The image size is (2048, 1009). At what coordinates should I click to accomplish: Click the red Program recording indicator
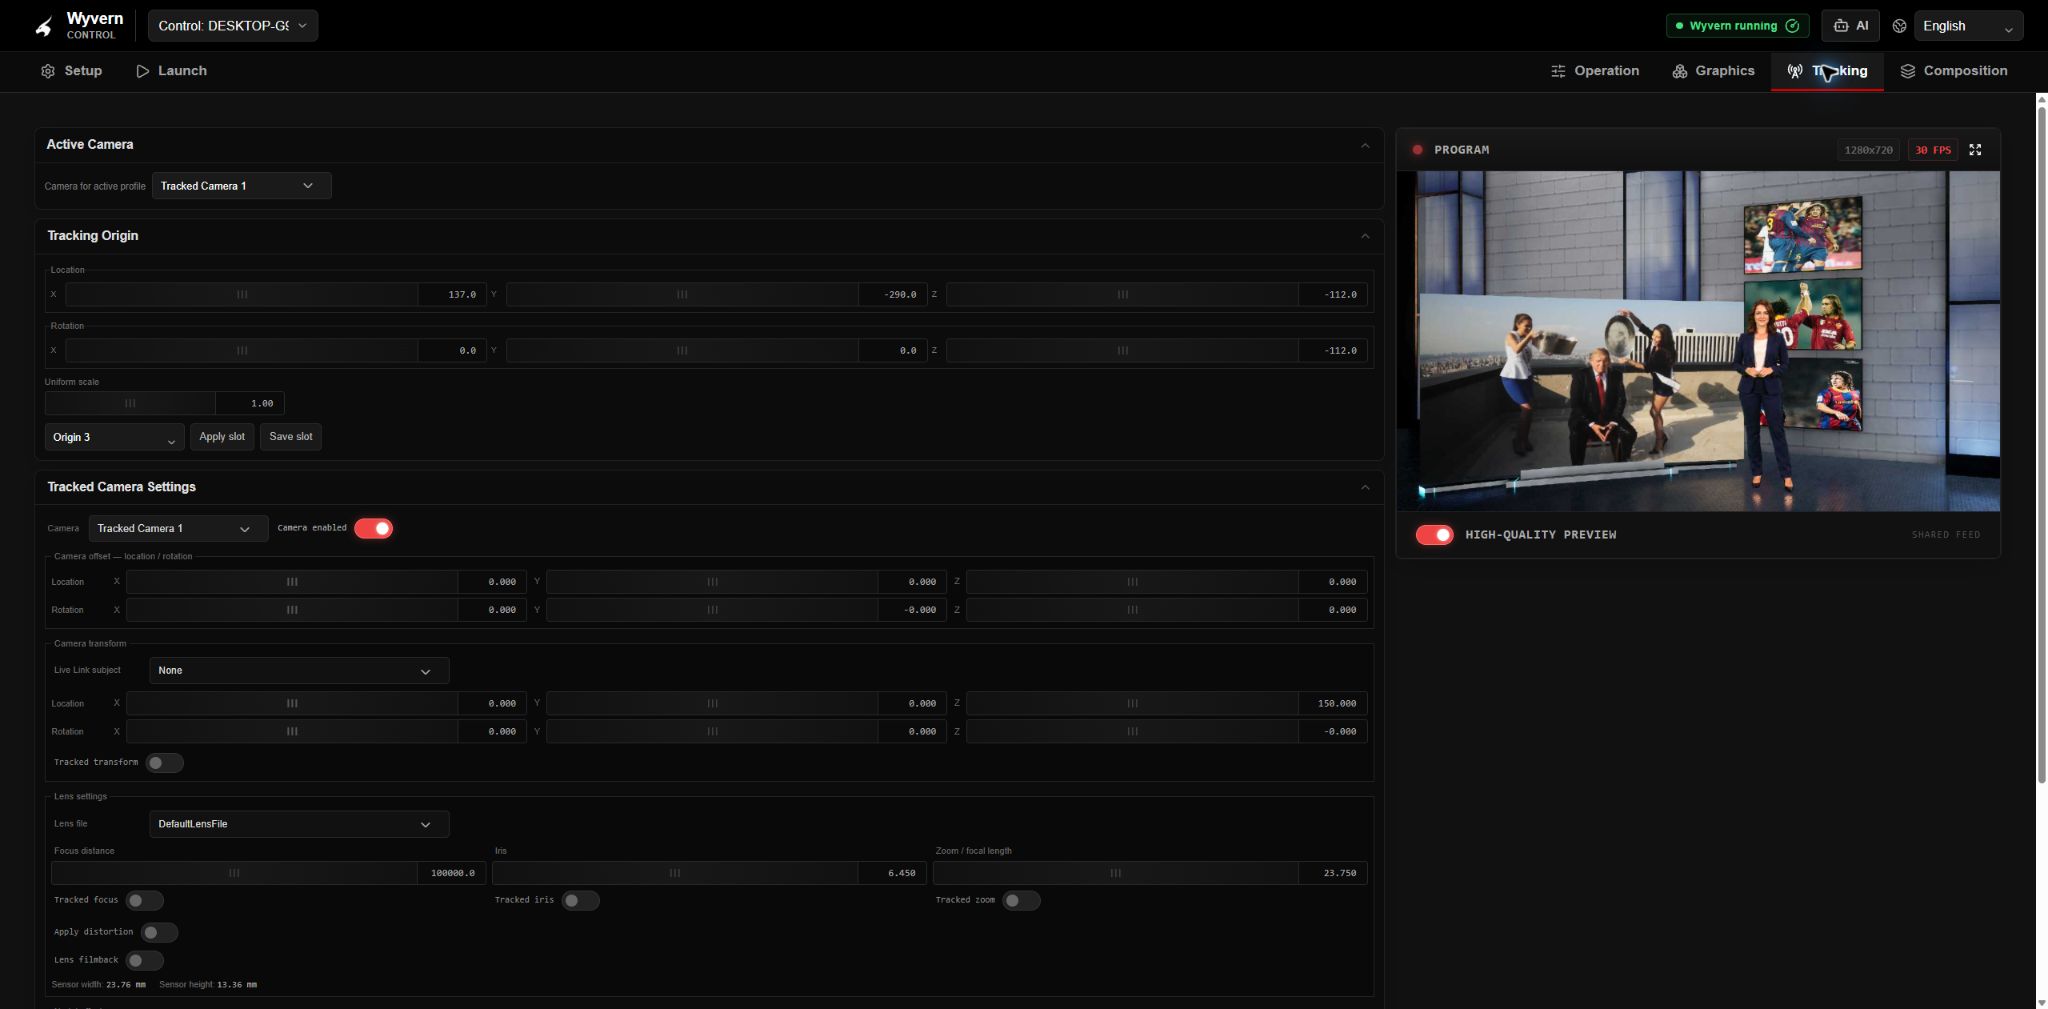(1417, 150)
